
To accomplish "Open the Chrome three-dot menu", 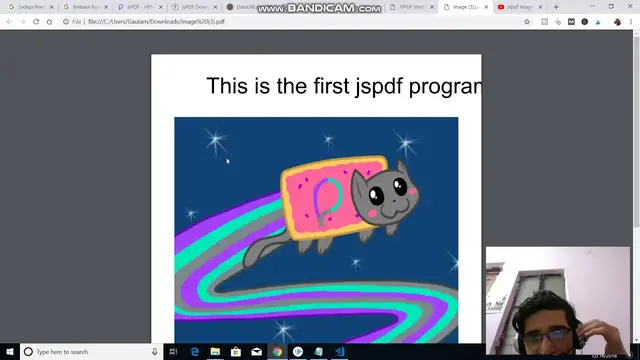I will [x=631, y=22].
